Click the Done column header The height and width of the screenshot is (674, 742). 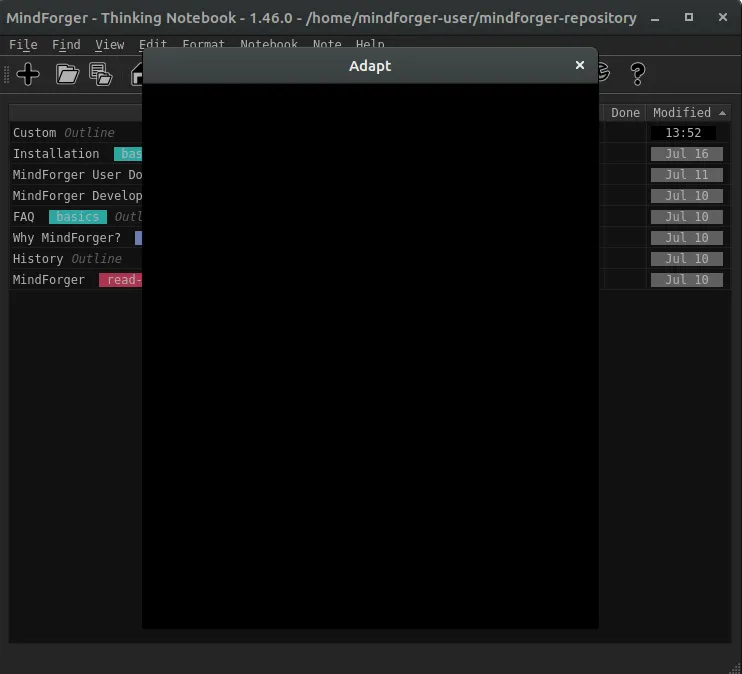coord(625,113)
